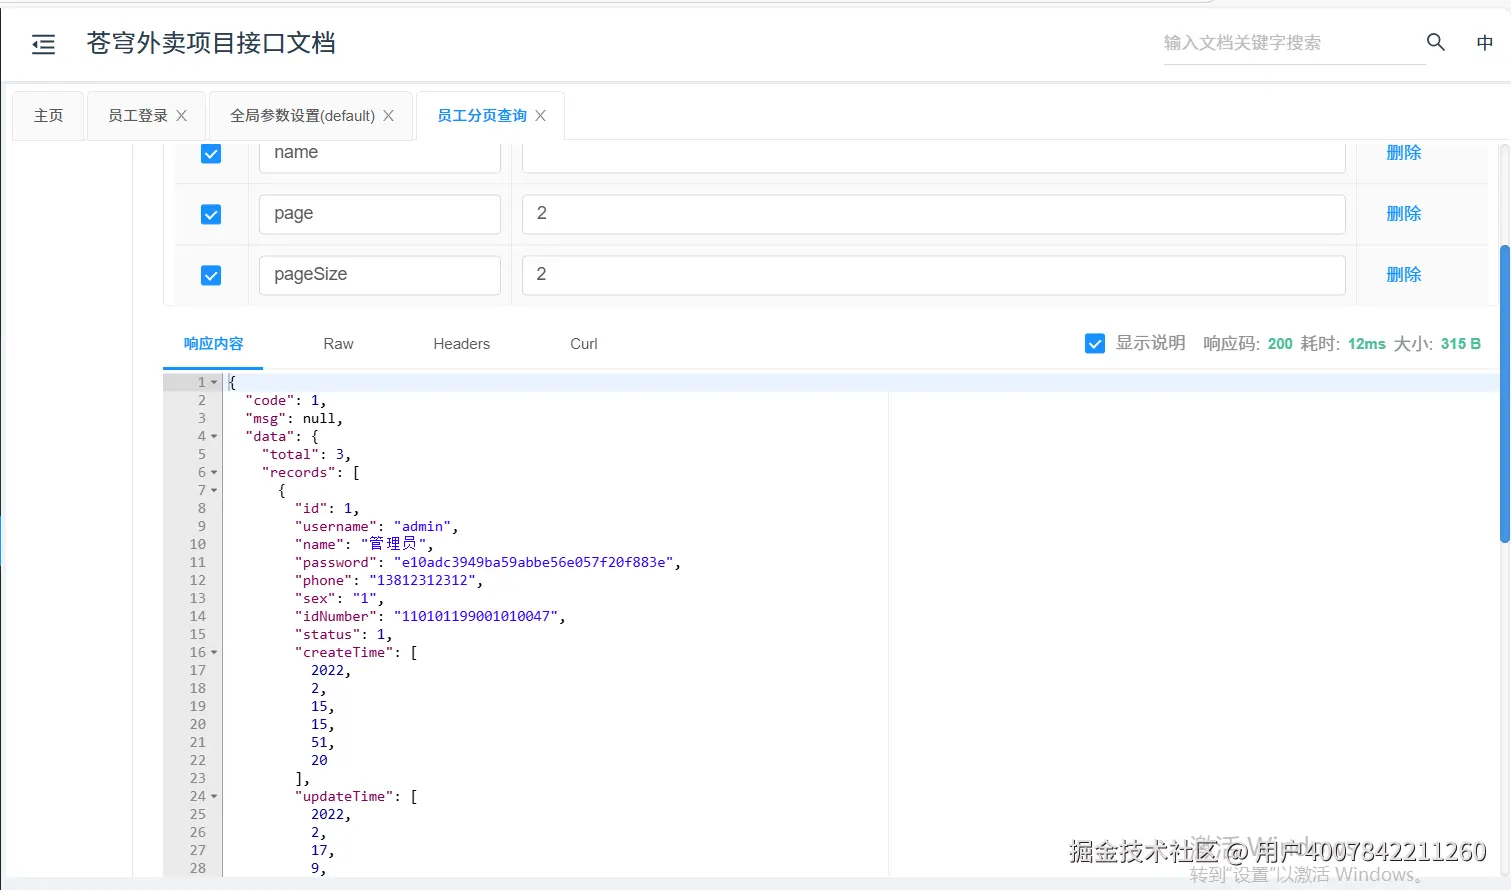Image resolution: width=1511 pixels, height=890 pixels.
Task: Click the "code": 1 line
Action: coord(286,400)
